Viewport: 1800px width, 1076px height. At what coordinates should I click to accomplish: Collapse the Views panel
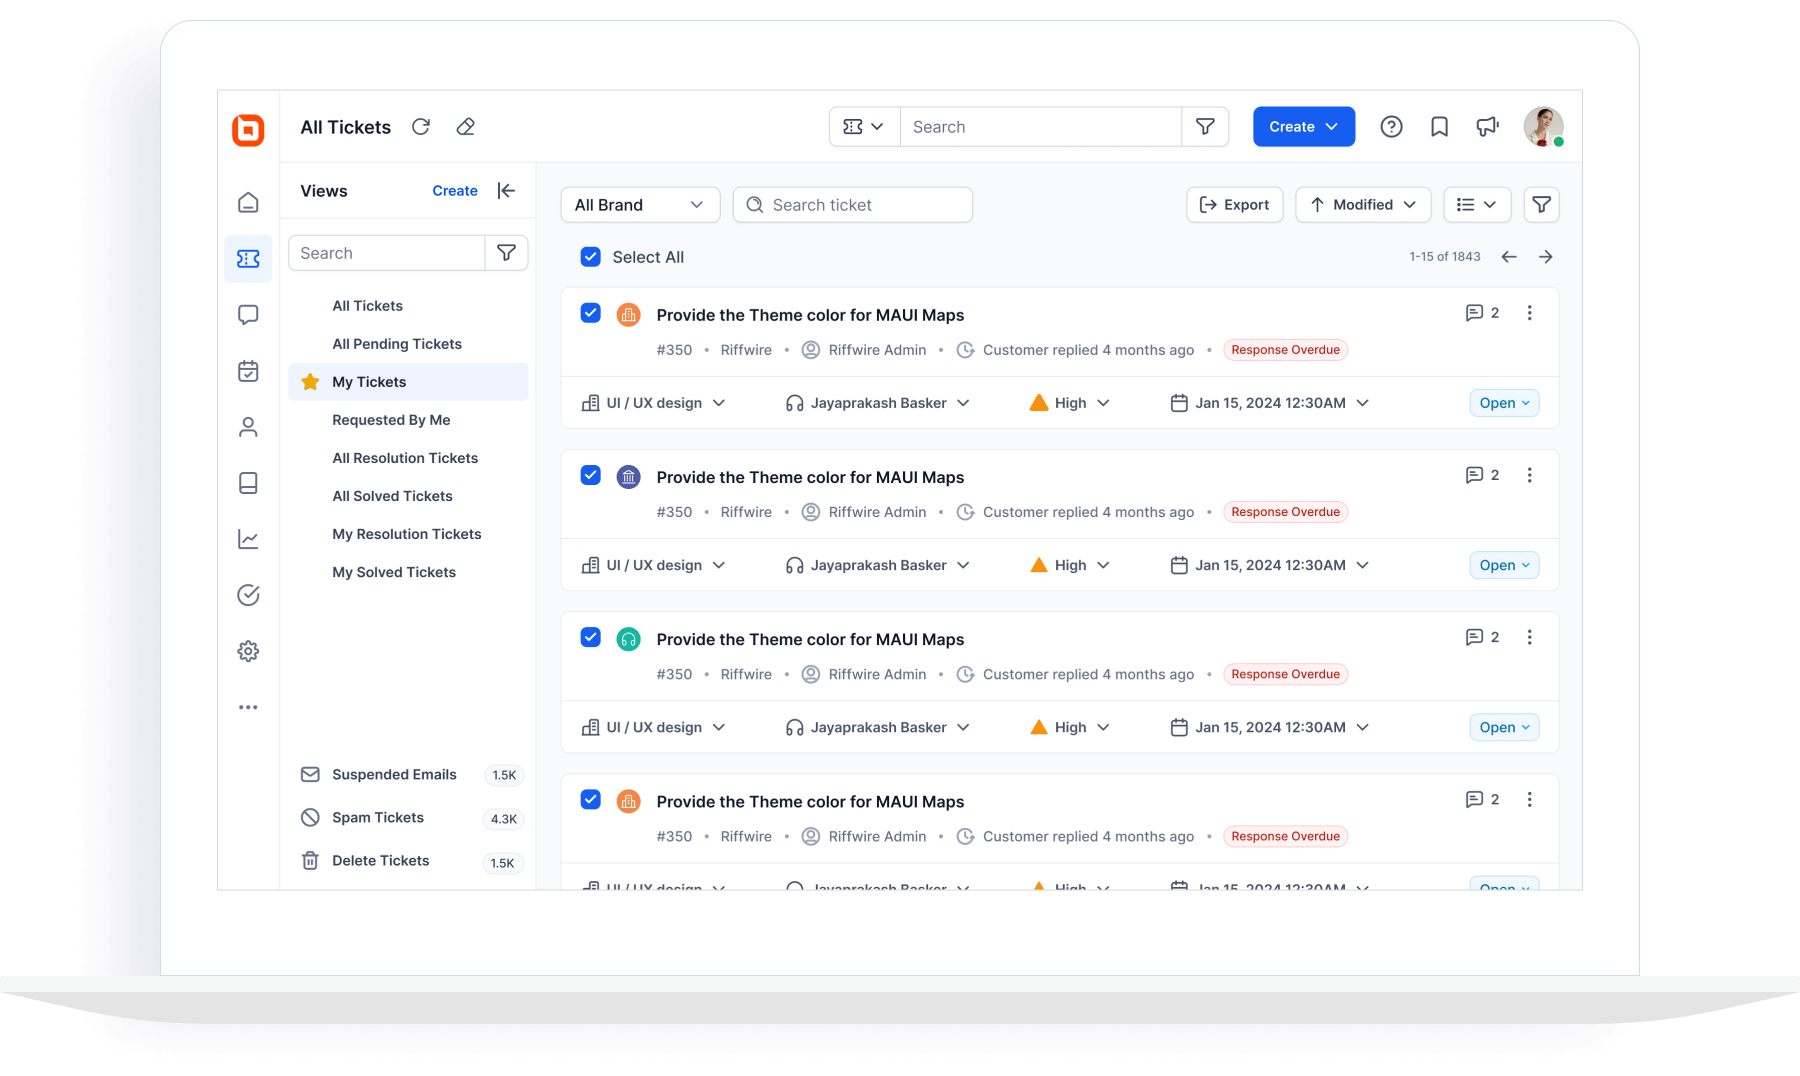click(506, 191)
